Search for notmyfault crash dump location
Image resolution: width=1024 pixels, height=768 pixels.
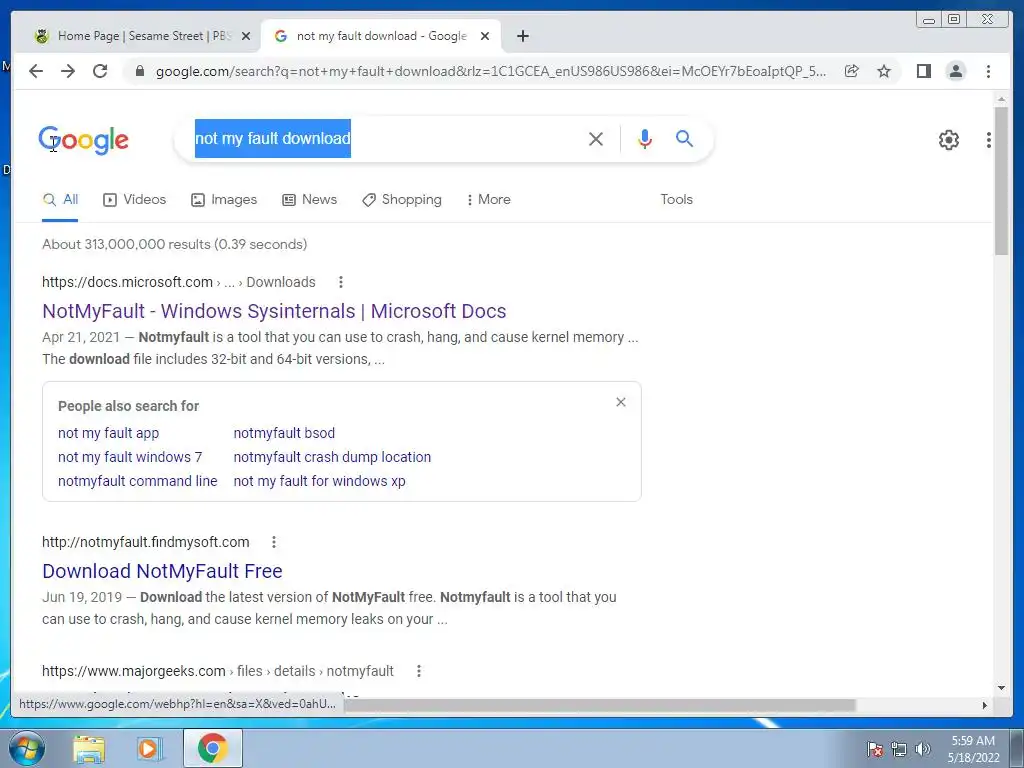tap(332, 457)
